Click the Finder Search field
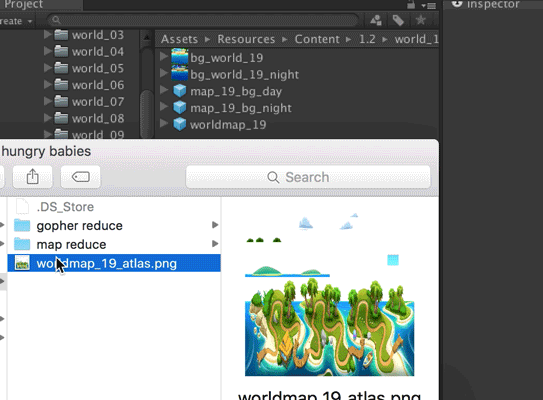Screen dimensions: 543x400 pos(308,177)
